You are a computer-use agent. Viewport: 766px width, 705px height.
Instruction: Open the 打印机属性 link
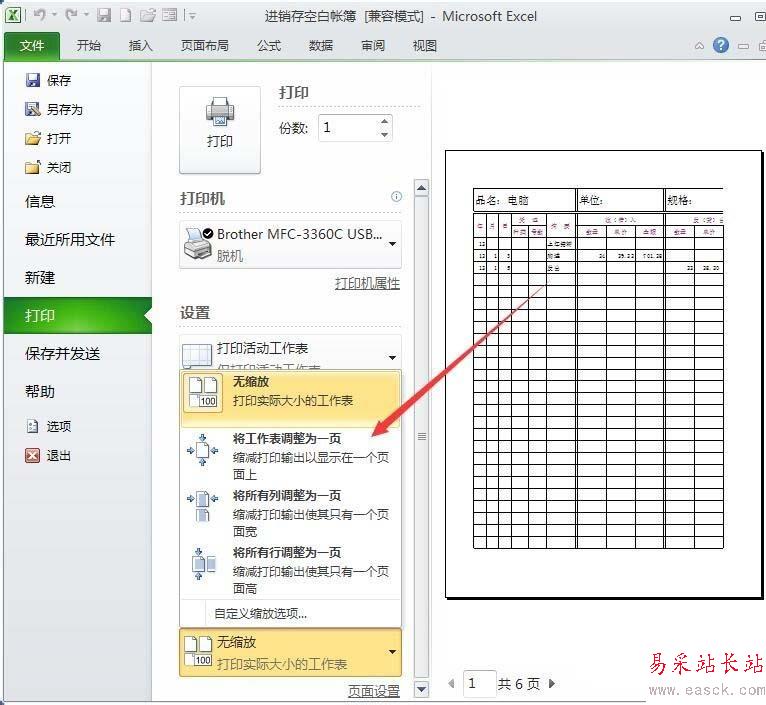pyautogui.click(x=367, y=283)
